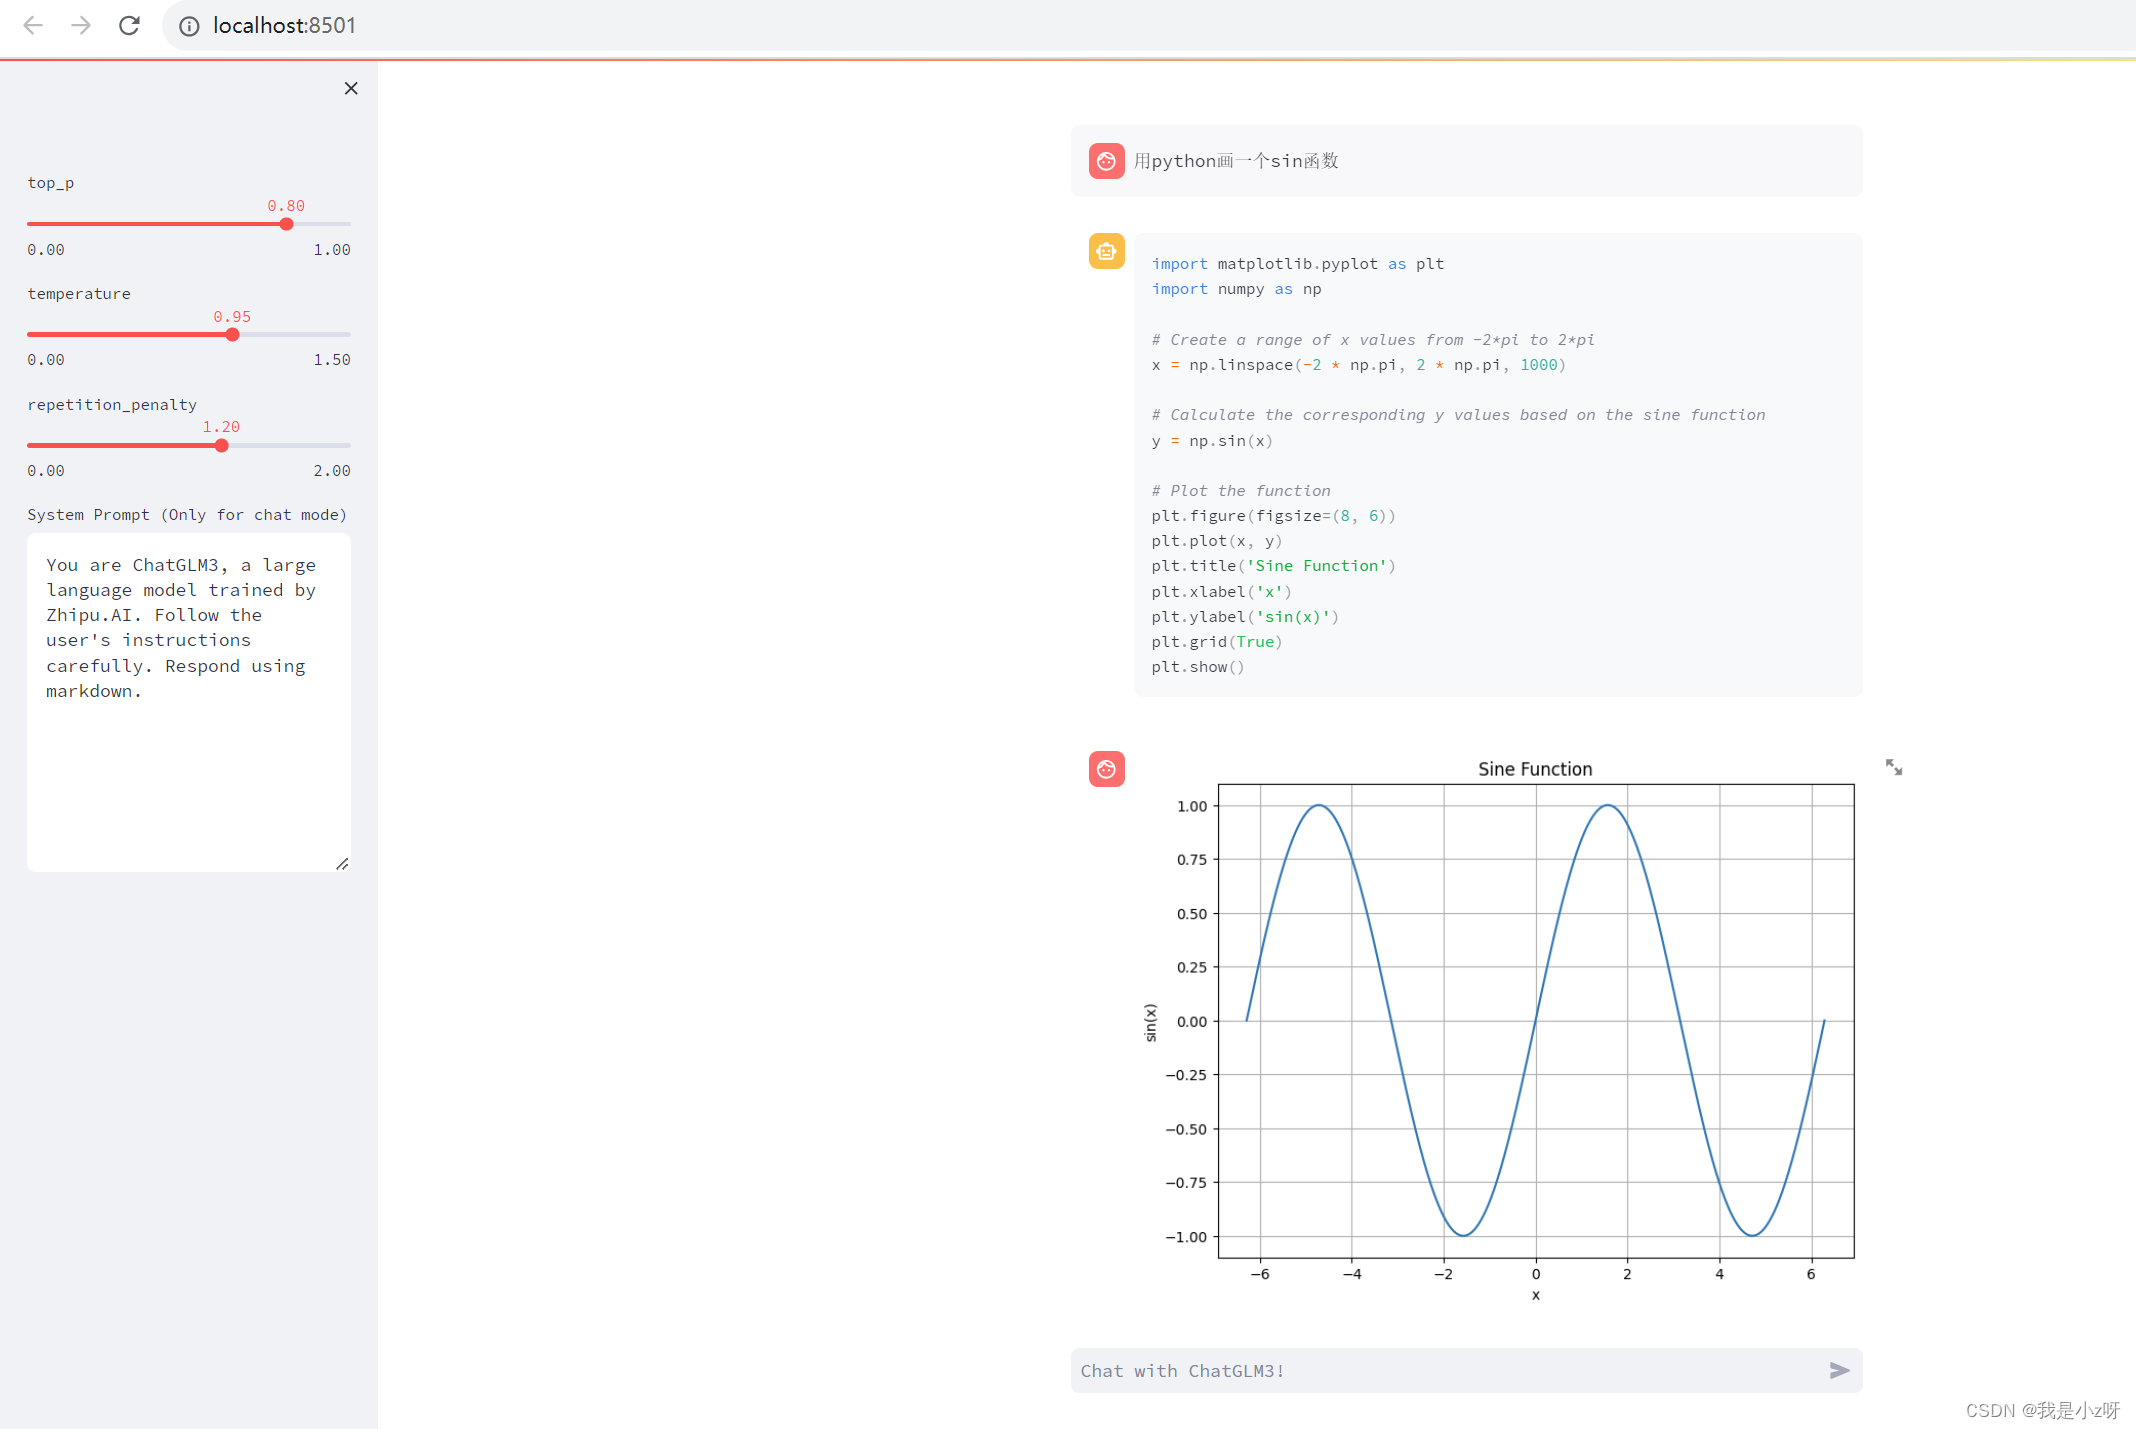Image resolution: width=2136 pixels, height=1429 pixels.
Task: Click the temperature maximum value 1.50
Action: point(332,360)
